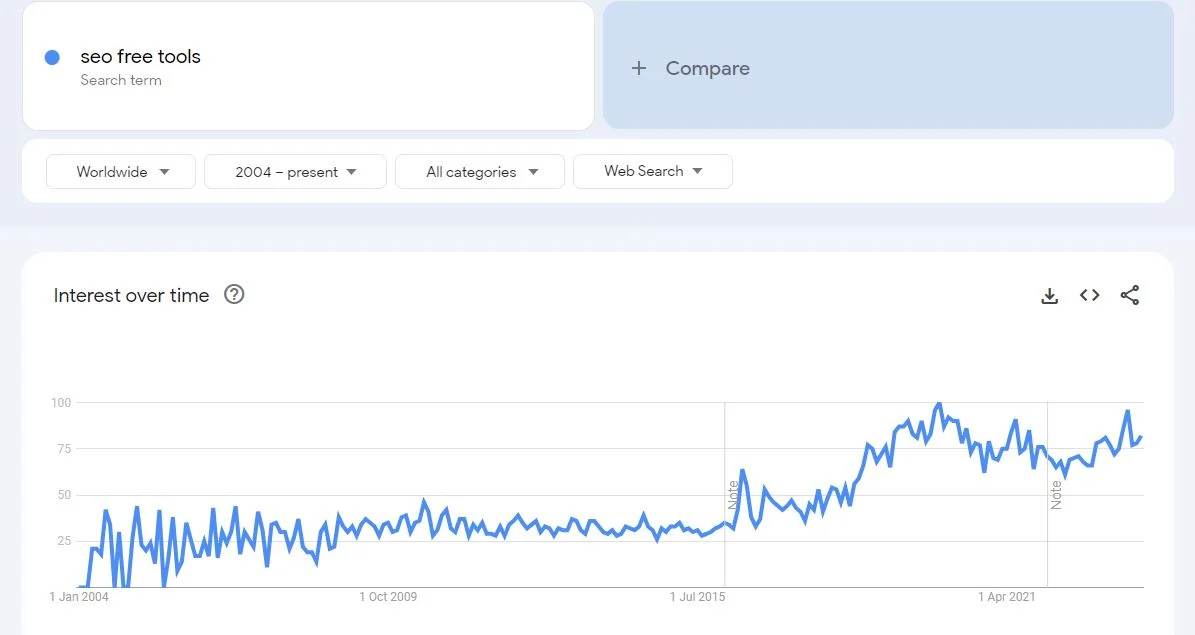Open the Interest over time help tooltip
This screenshot has height=635, width=1195.
233,294
